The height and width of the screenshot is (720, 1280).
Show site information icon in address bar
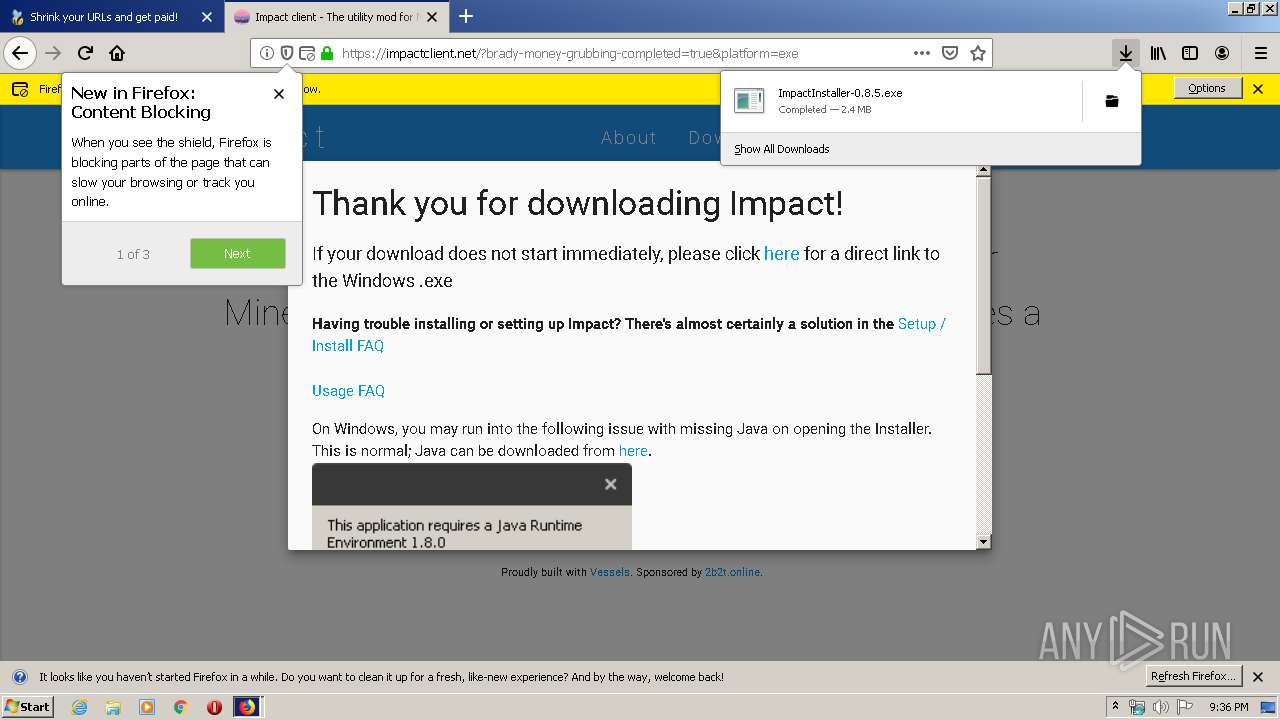coord(266,53)
